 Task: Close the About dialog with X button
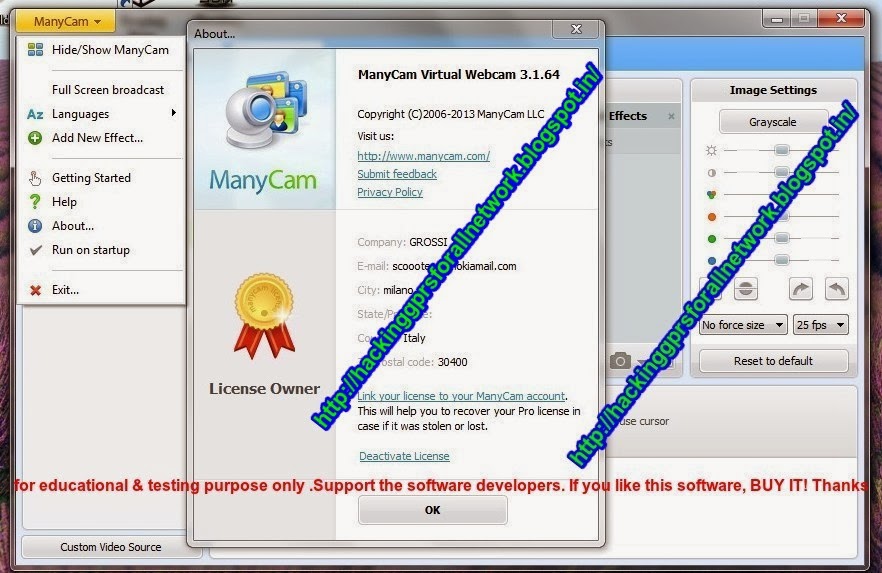coord(576,29)
